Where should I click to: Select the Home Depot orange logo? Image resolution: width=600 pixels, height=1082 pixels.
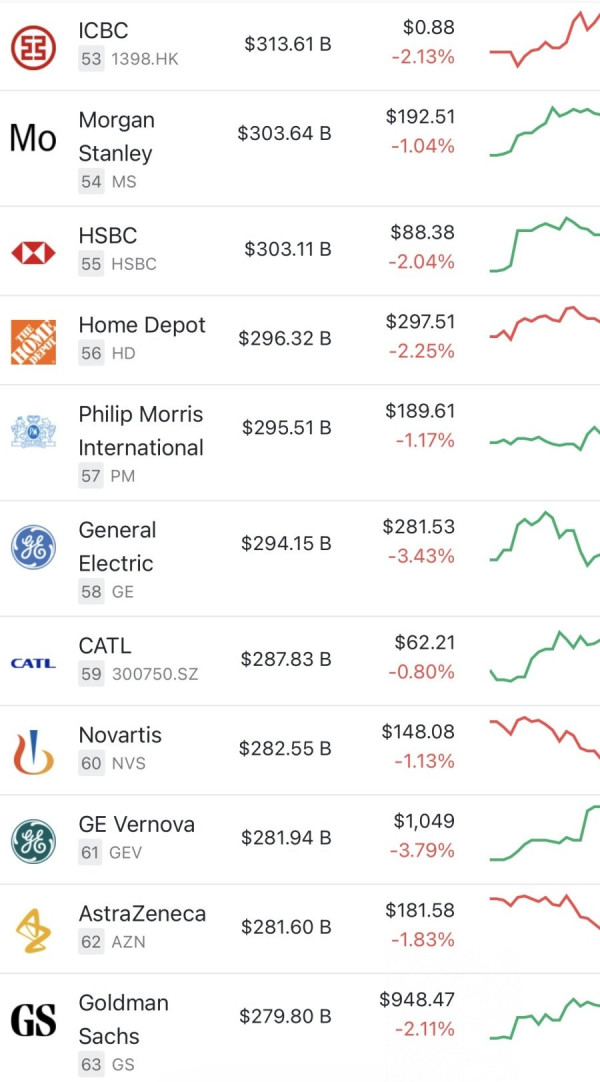click(33, 342)
